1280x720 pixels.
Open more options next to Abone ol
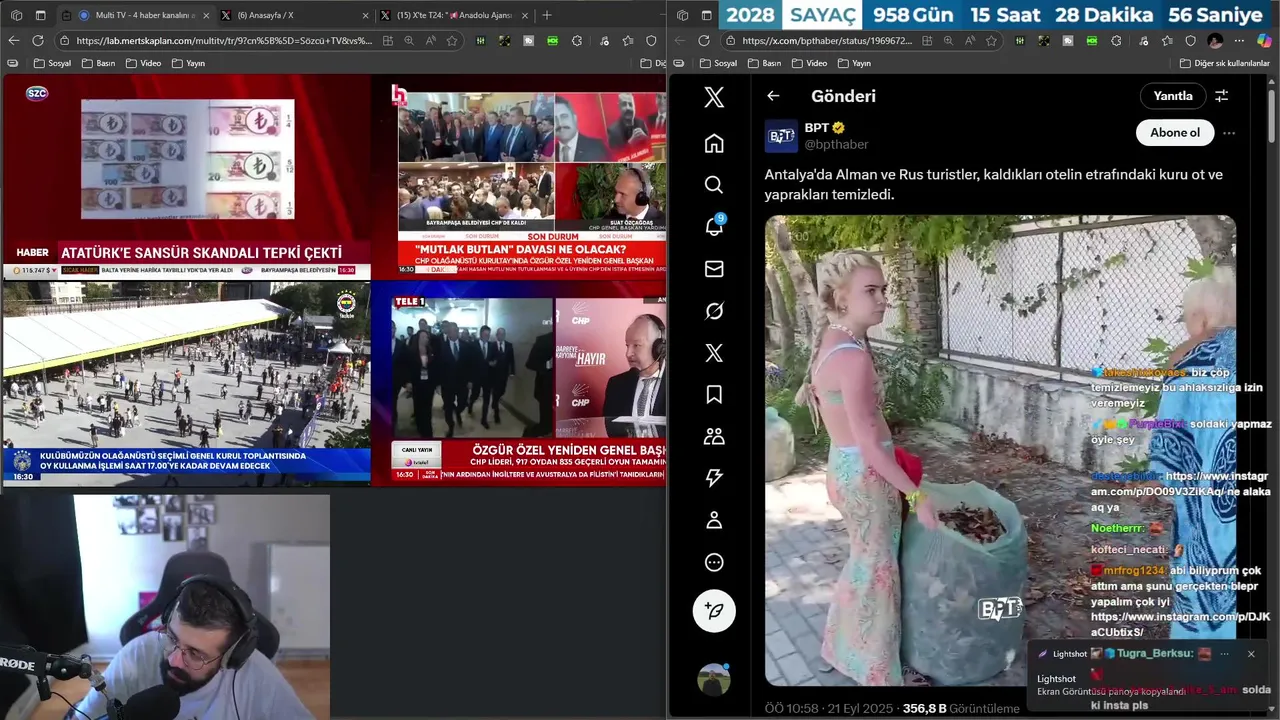[1229, 133]
